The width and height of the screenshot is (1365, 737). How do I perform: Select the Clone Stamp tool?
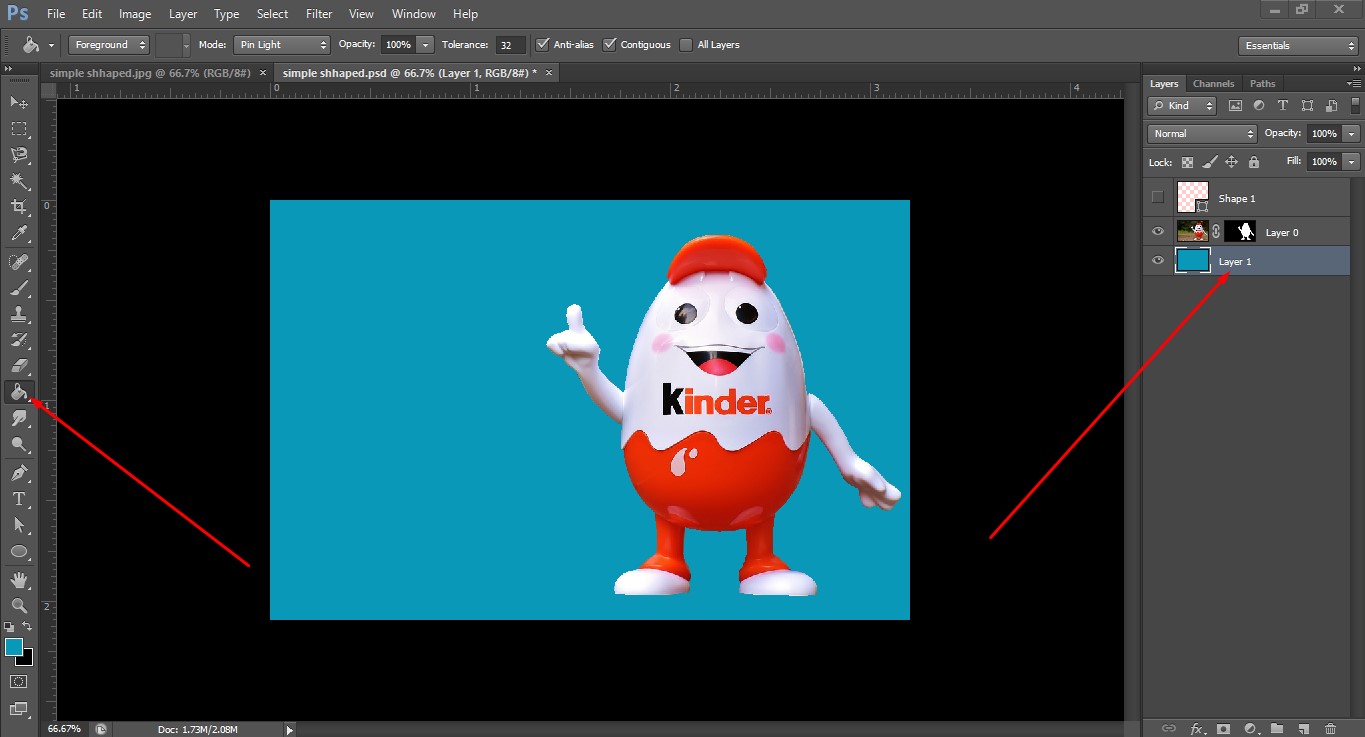pyautogui.click(x=19, y=314)
